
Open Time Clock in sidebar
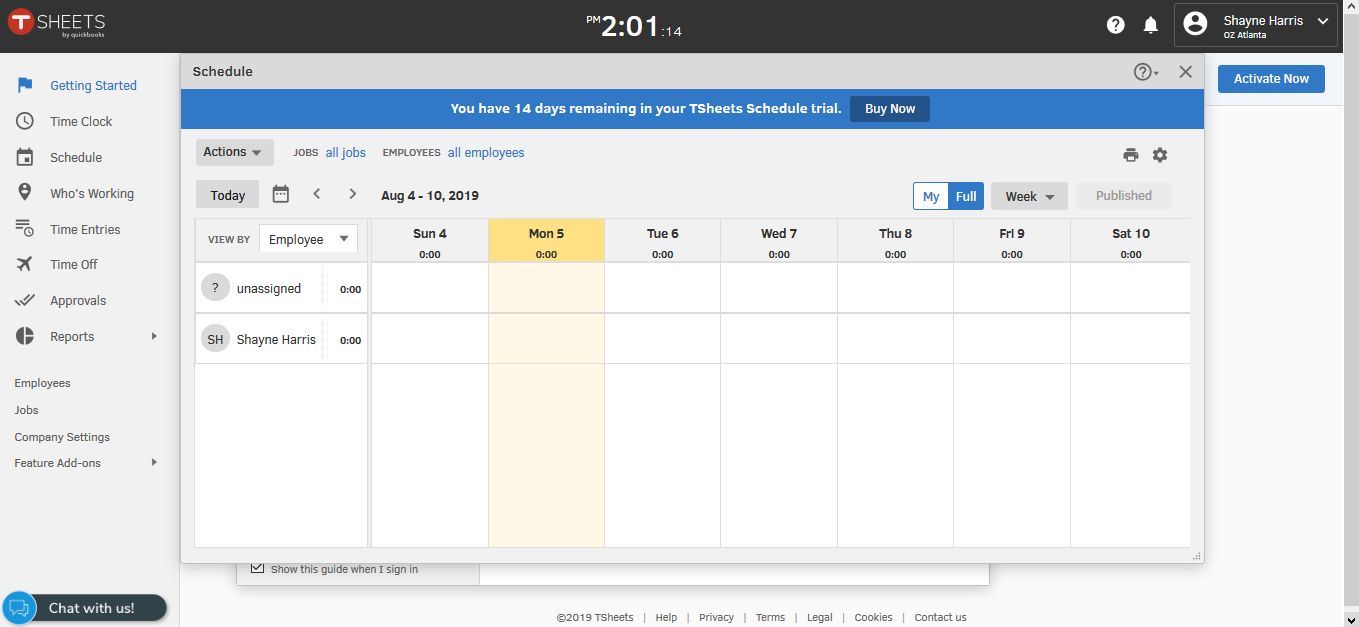pos(81,122)
